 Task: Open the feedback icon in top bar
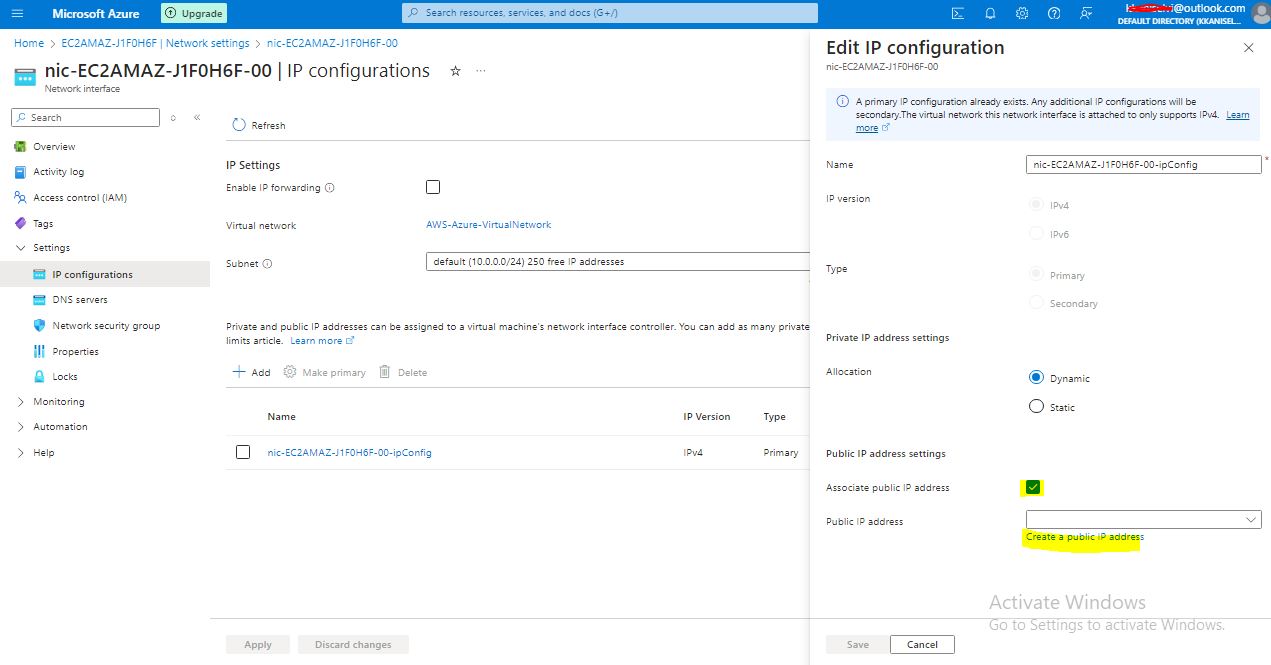1086,13
